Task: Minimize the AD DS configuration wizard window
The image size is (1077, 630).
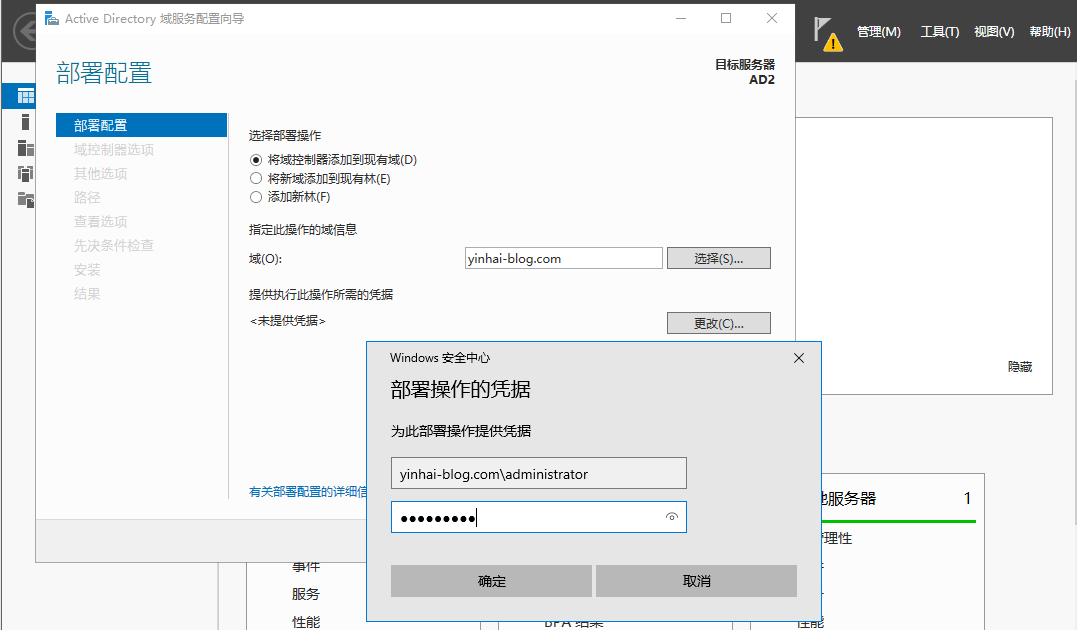Action: pyautogui.click(x=681, y=19)
